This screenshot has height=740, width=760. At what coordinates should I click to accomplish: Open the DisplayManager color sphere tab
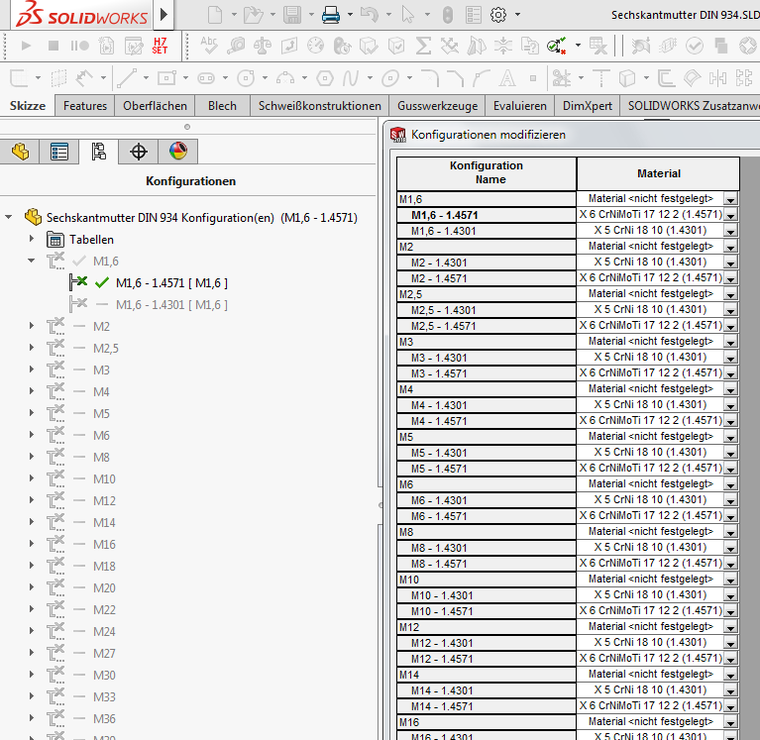[x=178, y=152]
